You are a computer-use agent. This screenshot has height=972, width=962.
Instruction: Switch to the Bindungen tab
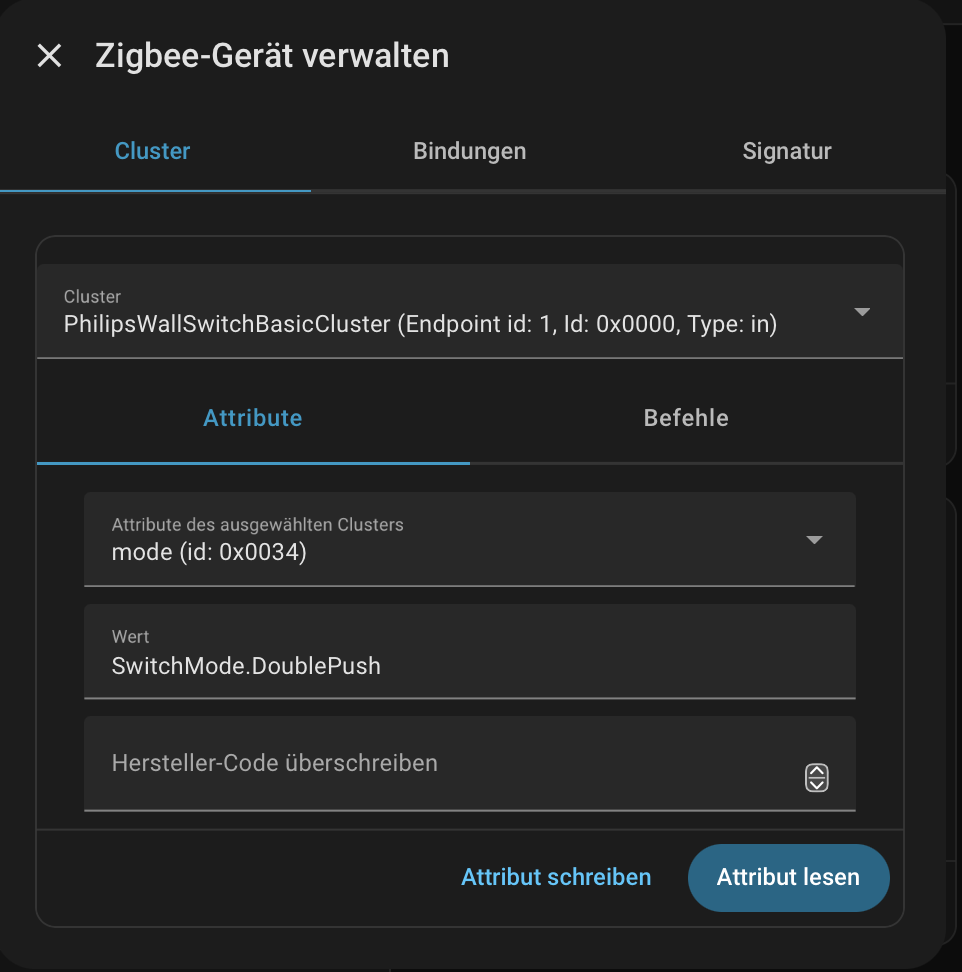pos(469,151)
